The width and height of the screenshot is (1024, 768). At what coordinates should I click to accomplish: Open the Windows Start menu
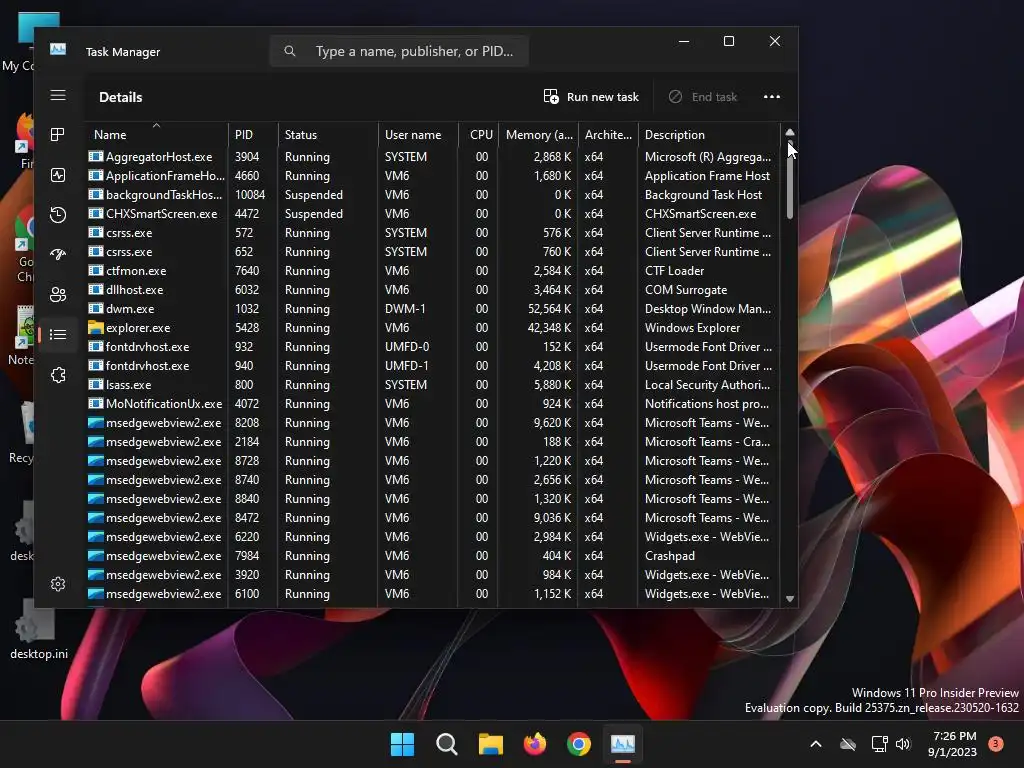tap(402, 744)
